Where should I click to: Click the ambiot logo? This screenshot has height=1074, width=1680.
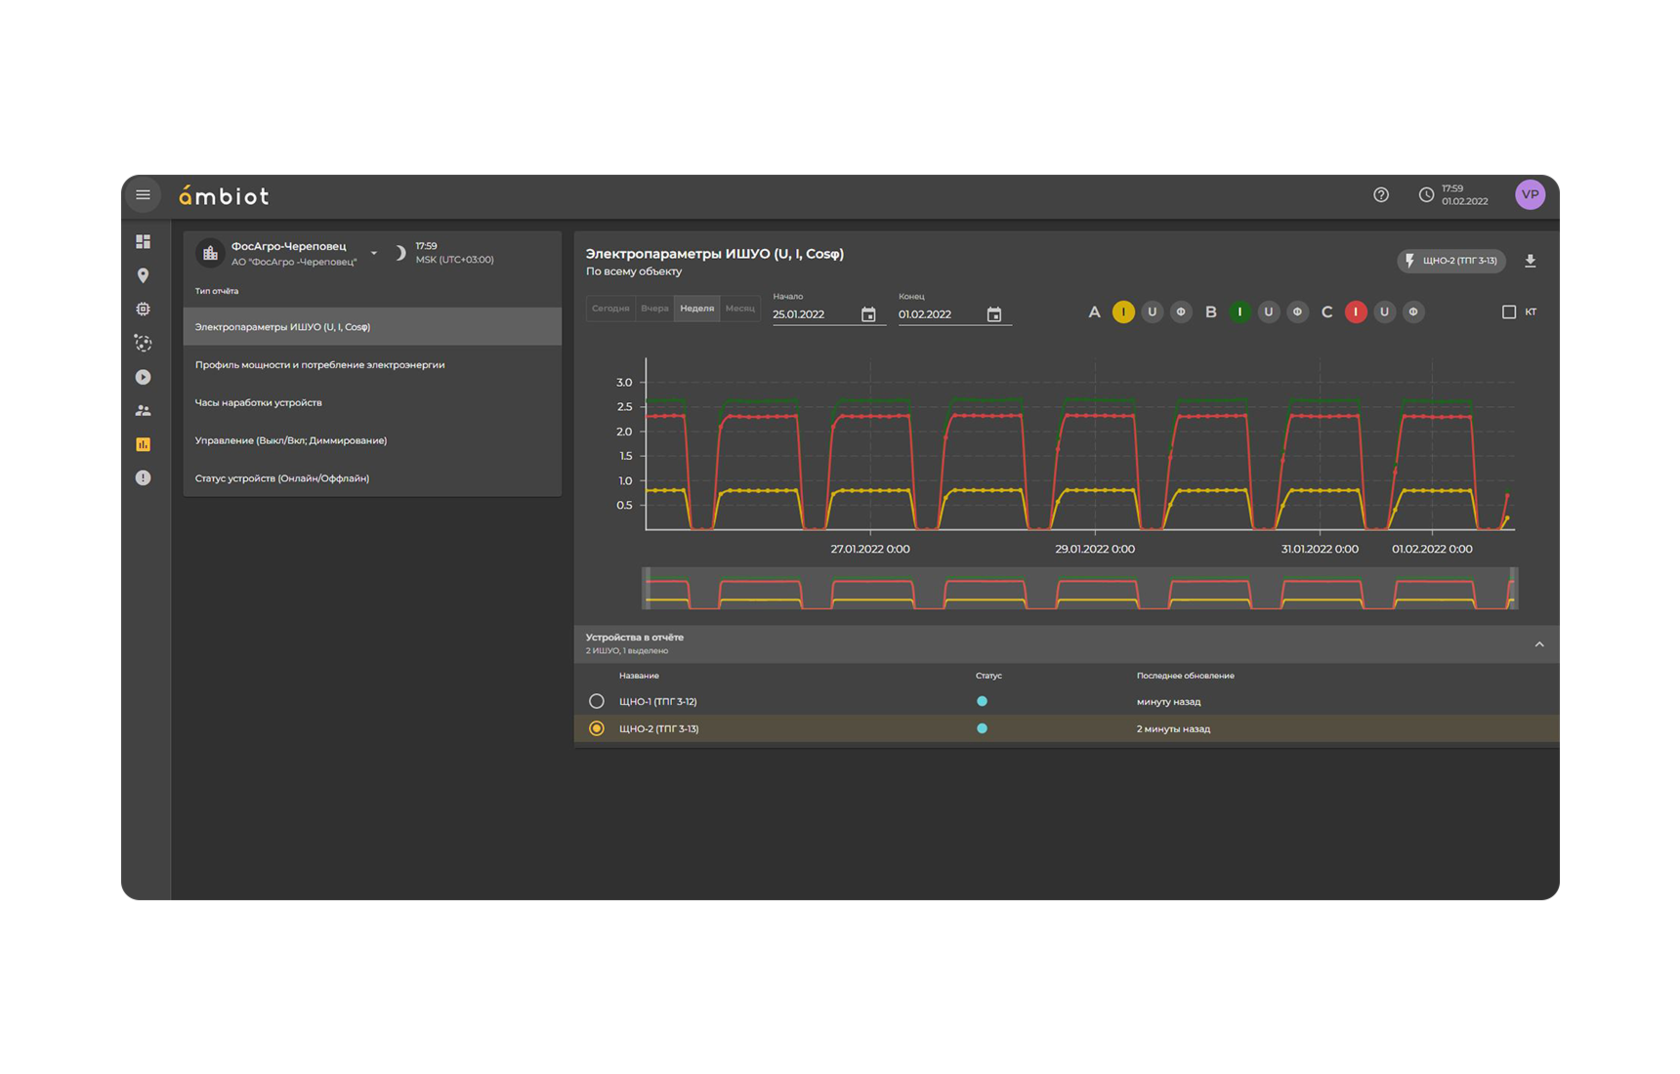point(224,196)
